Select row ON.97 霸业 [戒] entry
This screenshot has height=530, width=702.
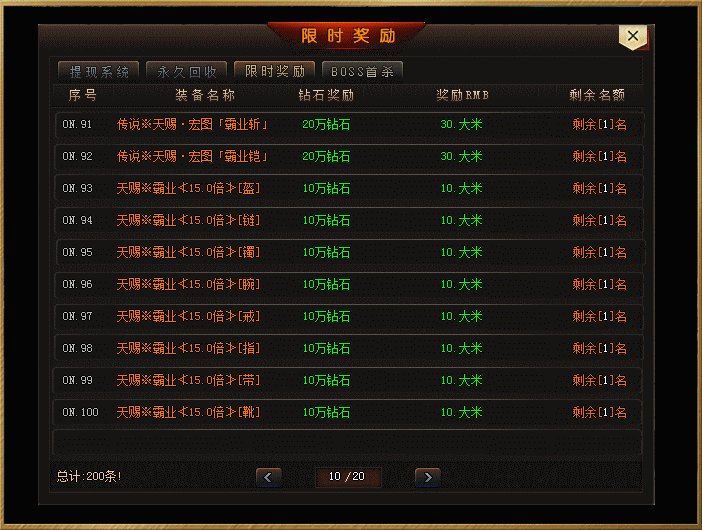pyautogui.click(x=349, y=316)
